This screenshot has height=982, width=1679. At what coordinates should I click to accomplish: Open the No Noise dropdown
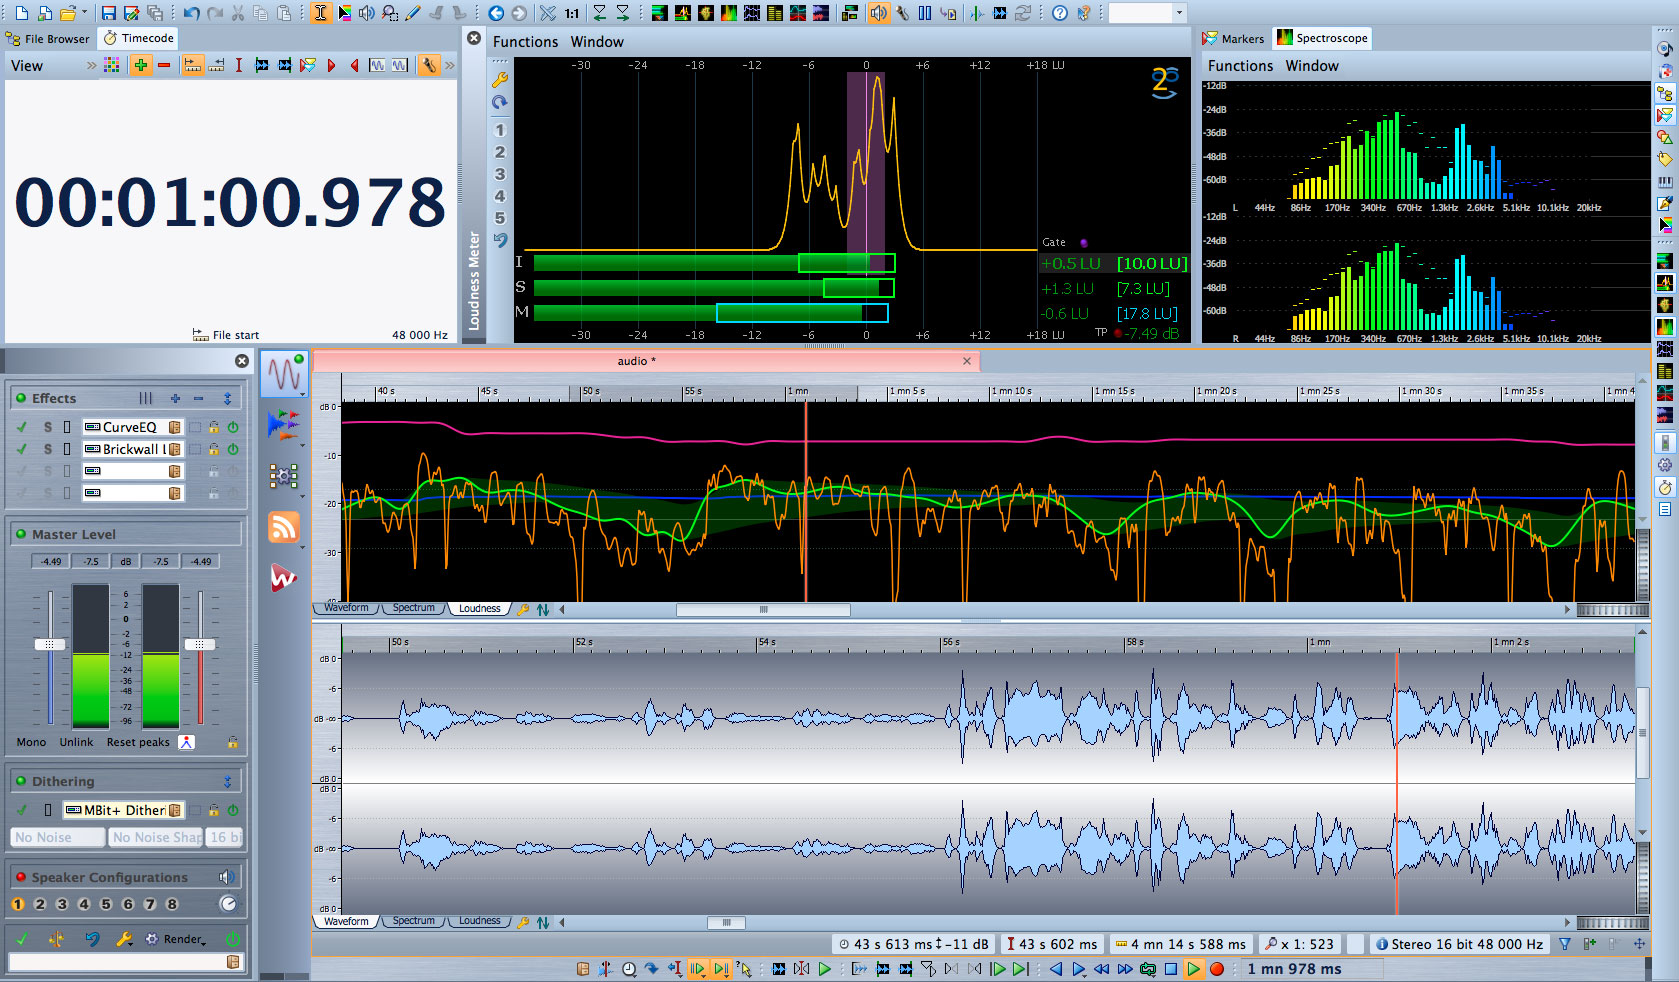tap(57, 837)
